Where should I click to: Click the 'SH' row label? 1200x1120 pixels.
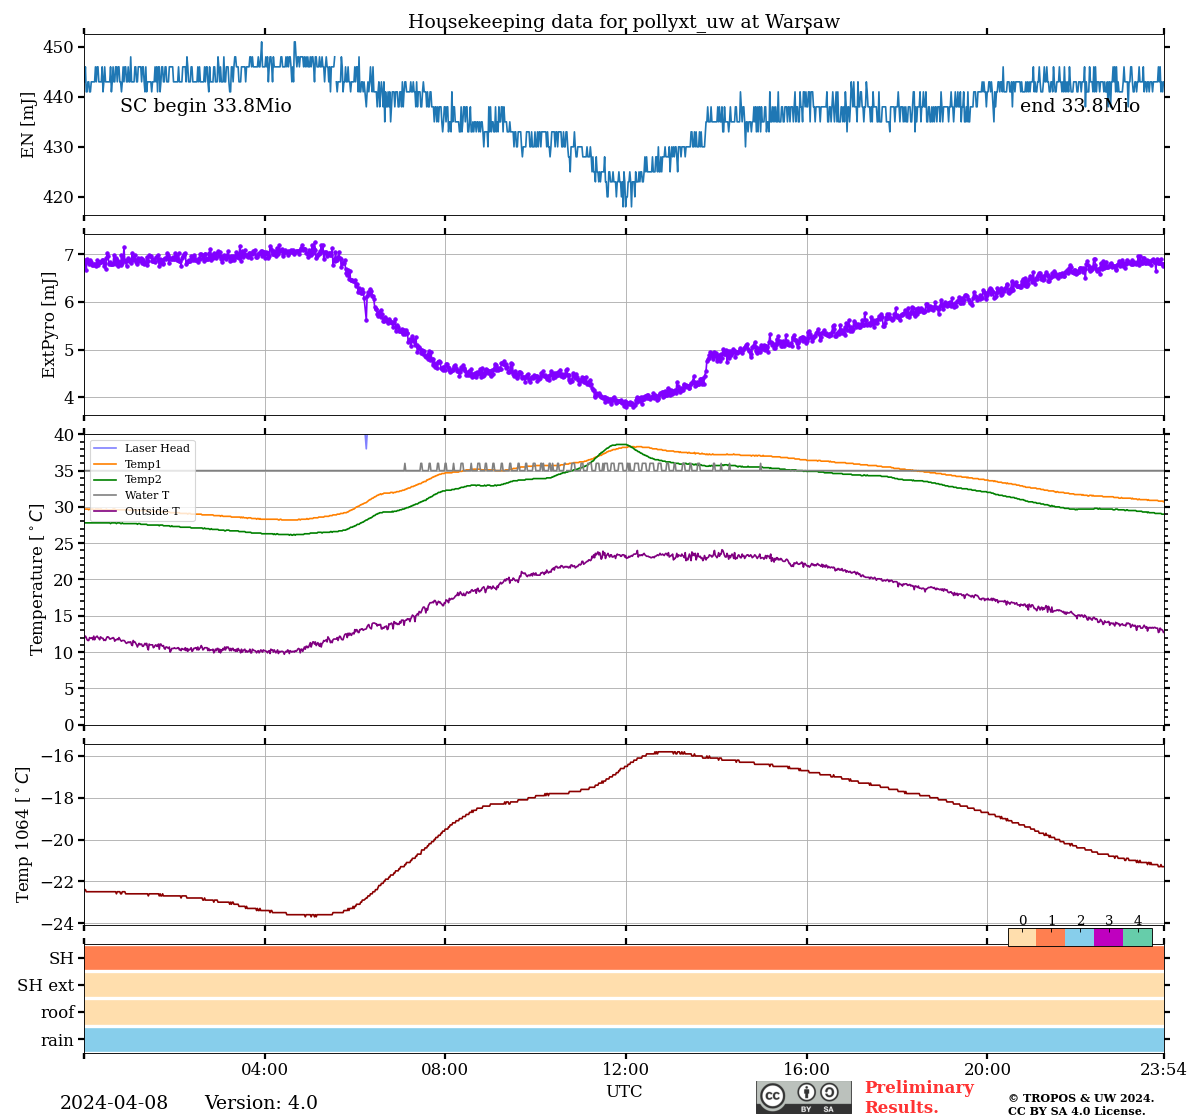(x=62, y=958)
